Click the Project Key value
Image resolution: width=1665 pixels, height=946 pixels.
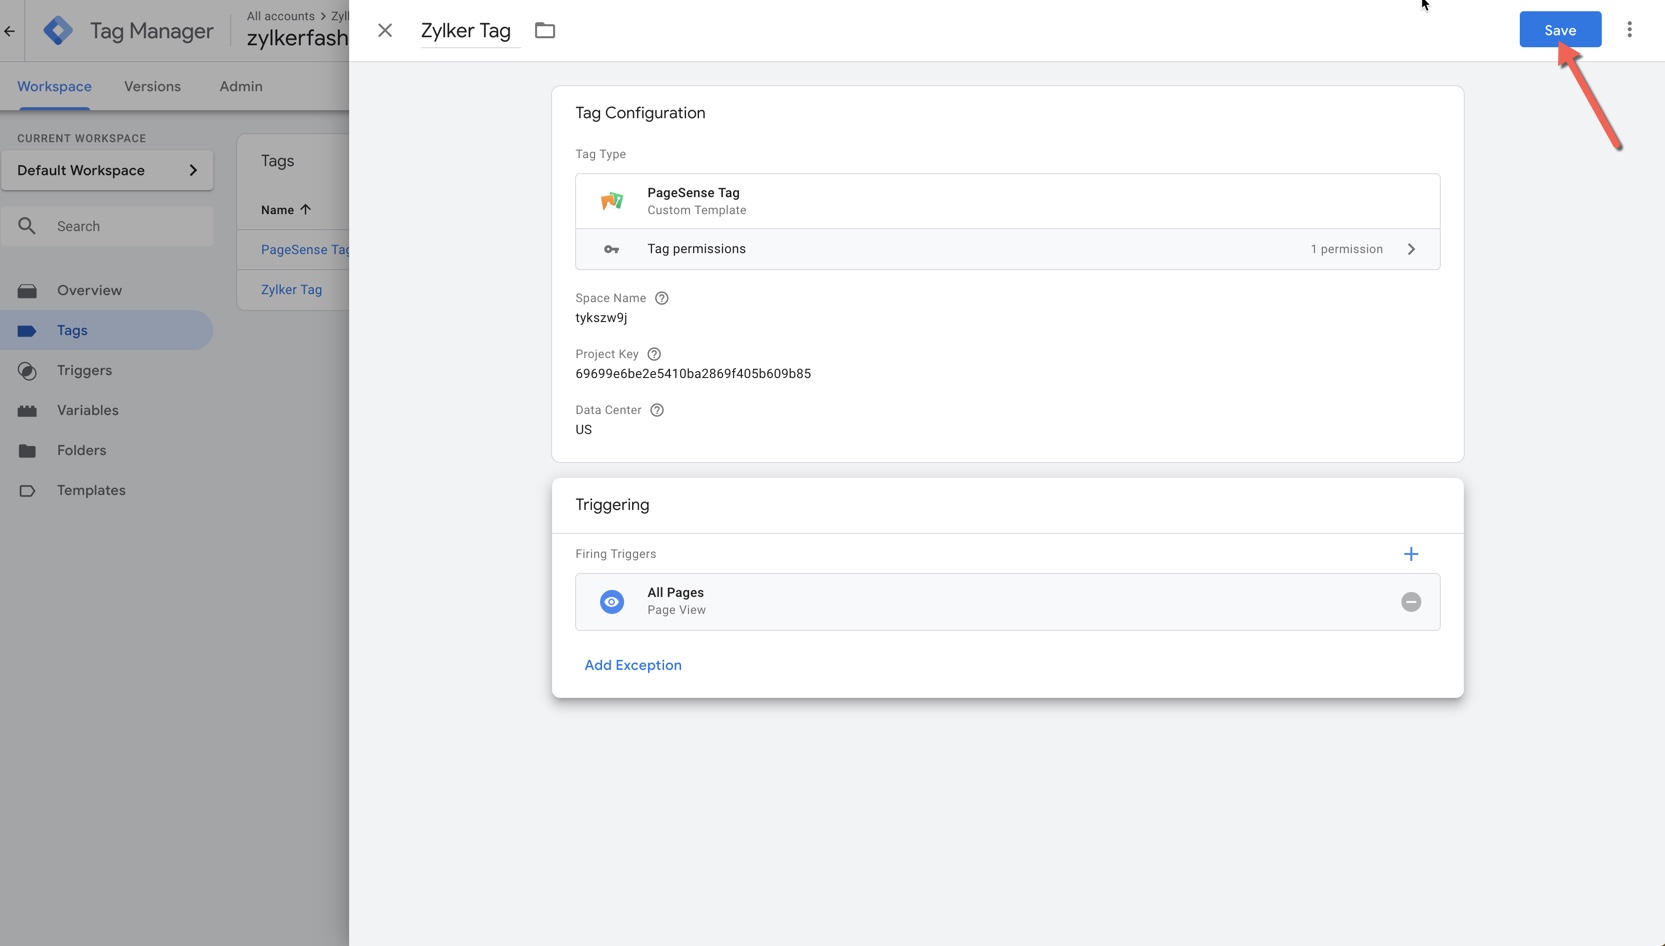pos(693,374)
